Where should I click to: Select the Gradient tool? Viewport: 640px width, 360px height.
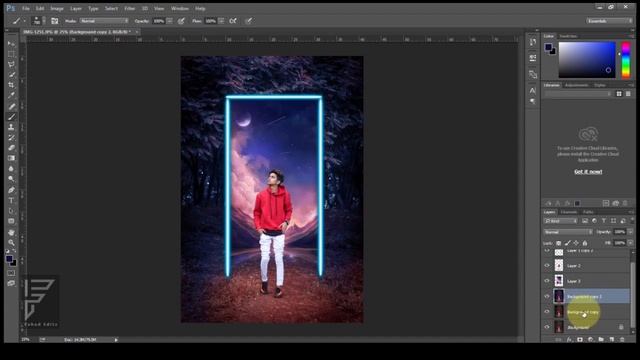click(x=11, y=158)
